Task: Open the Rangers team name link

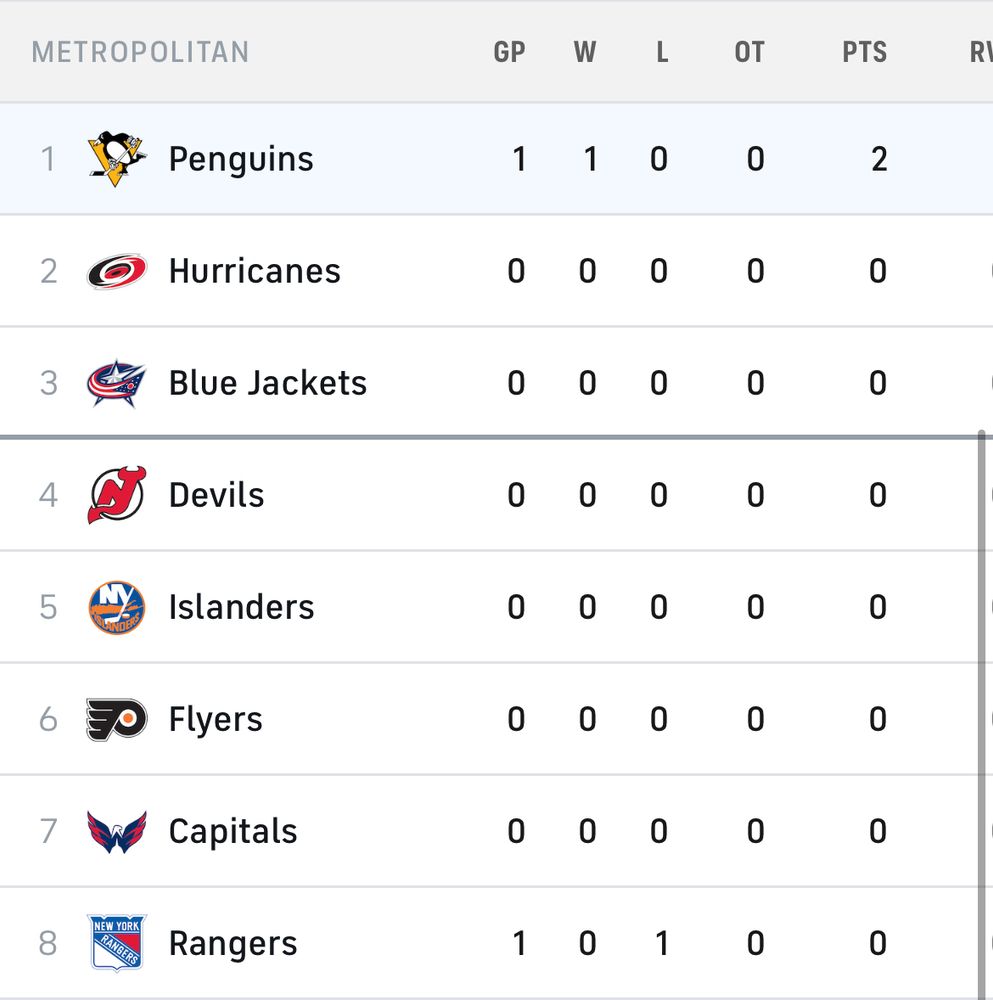Action: pyautogui.click(x=233, y=943)
